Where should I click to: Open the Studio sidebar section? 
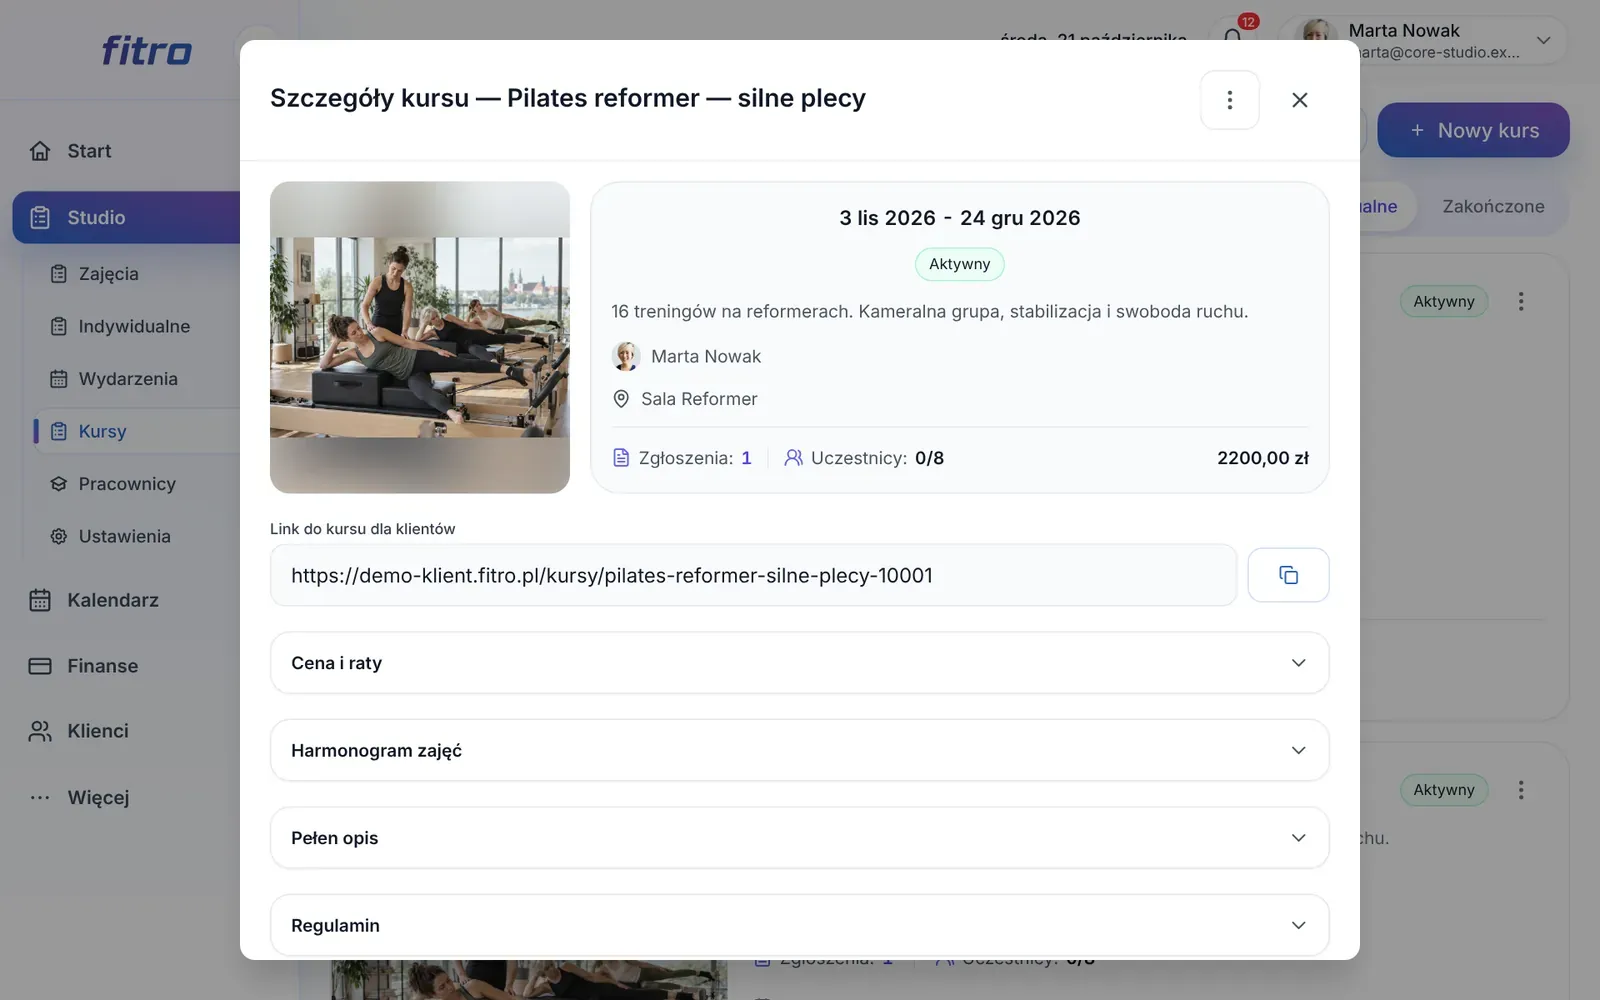coord(126,217)
